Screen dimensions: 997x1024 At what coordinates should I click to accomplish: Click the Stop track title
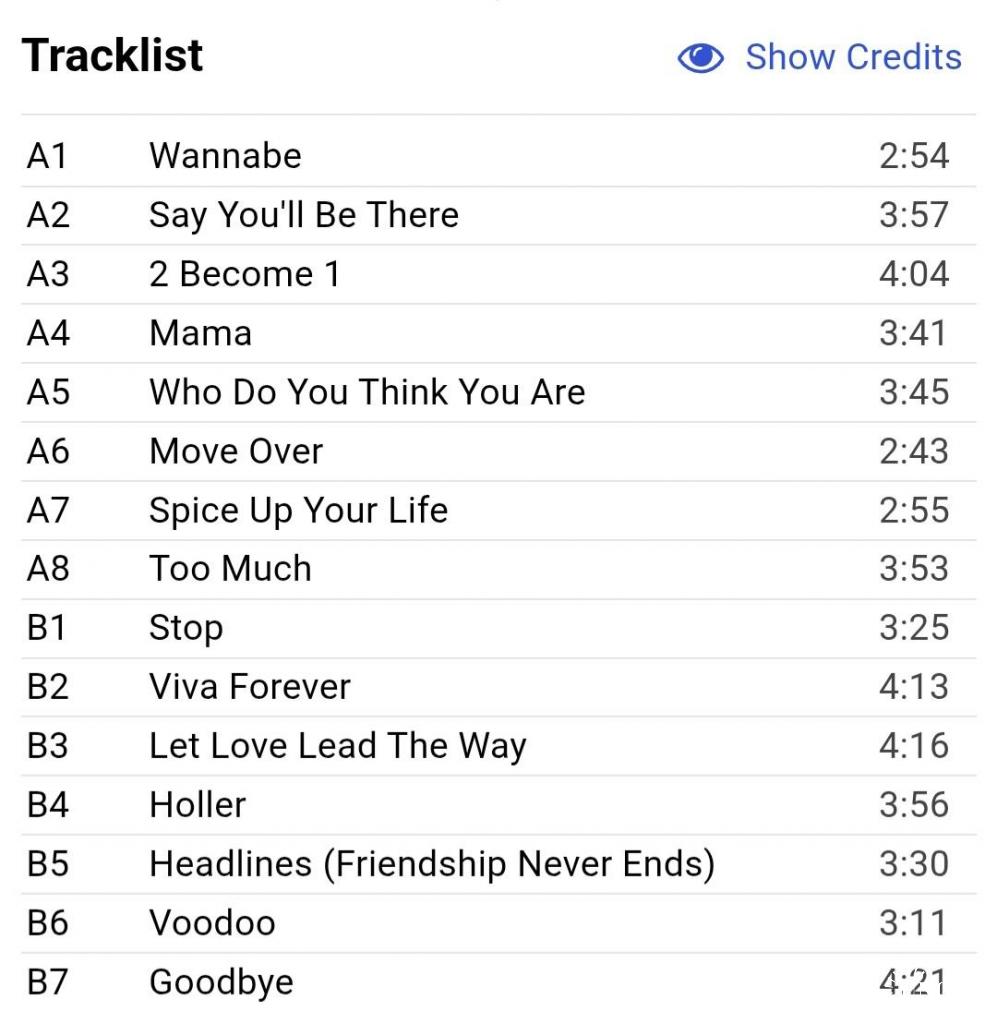coord(186,628)
